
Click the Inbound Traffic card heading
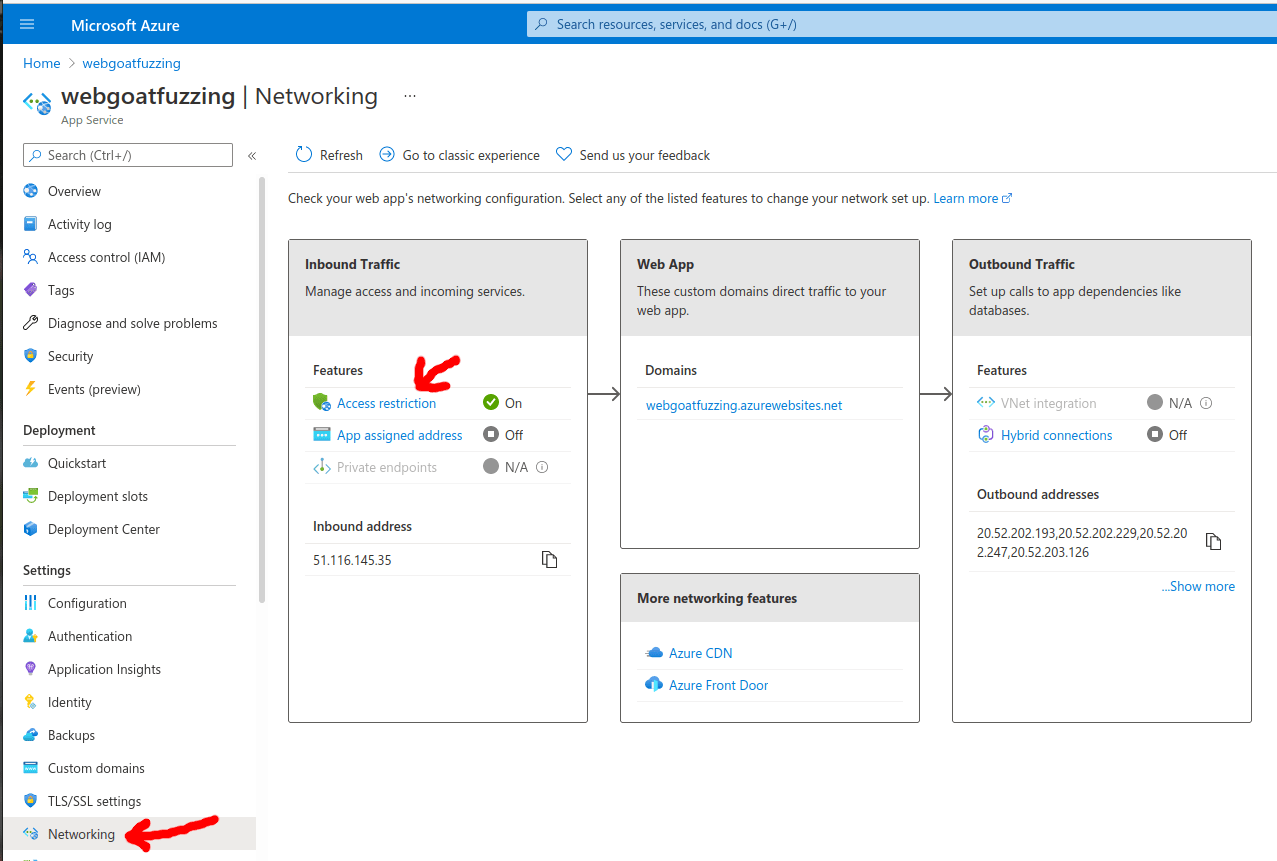pos(352,264)
